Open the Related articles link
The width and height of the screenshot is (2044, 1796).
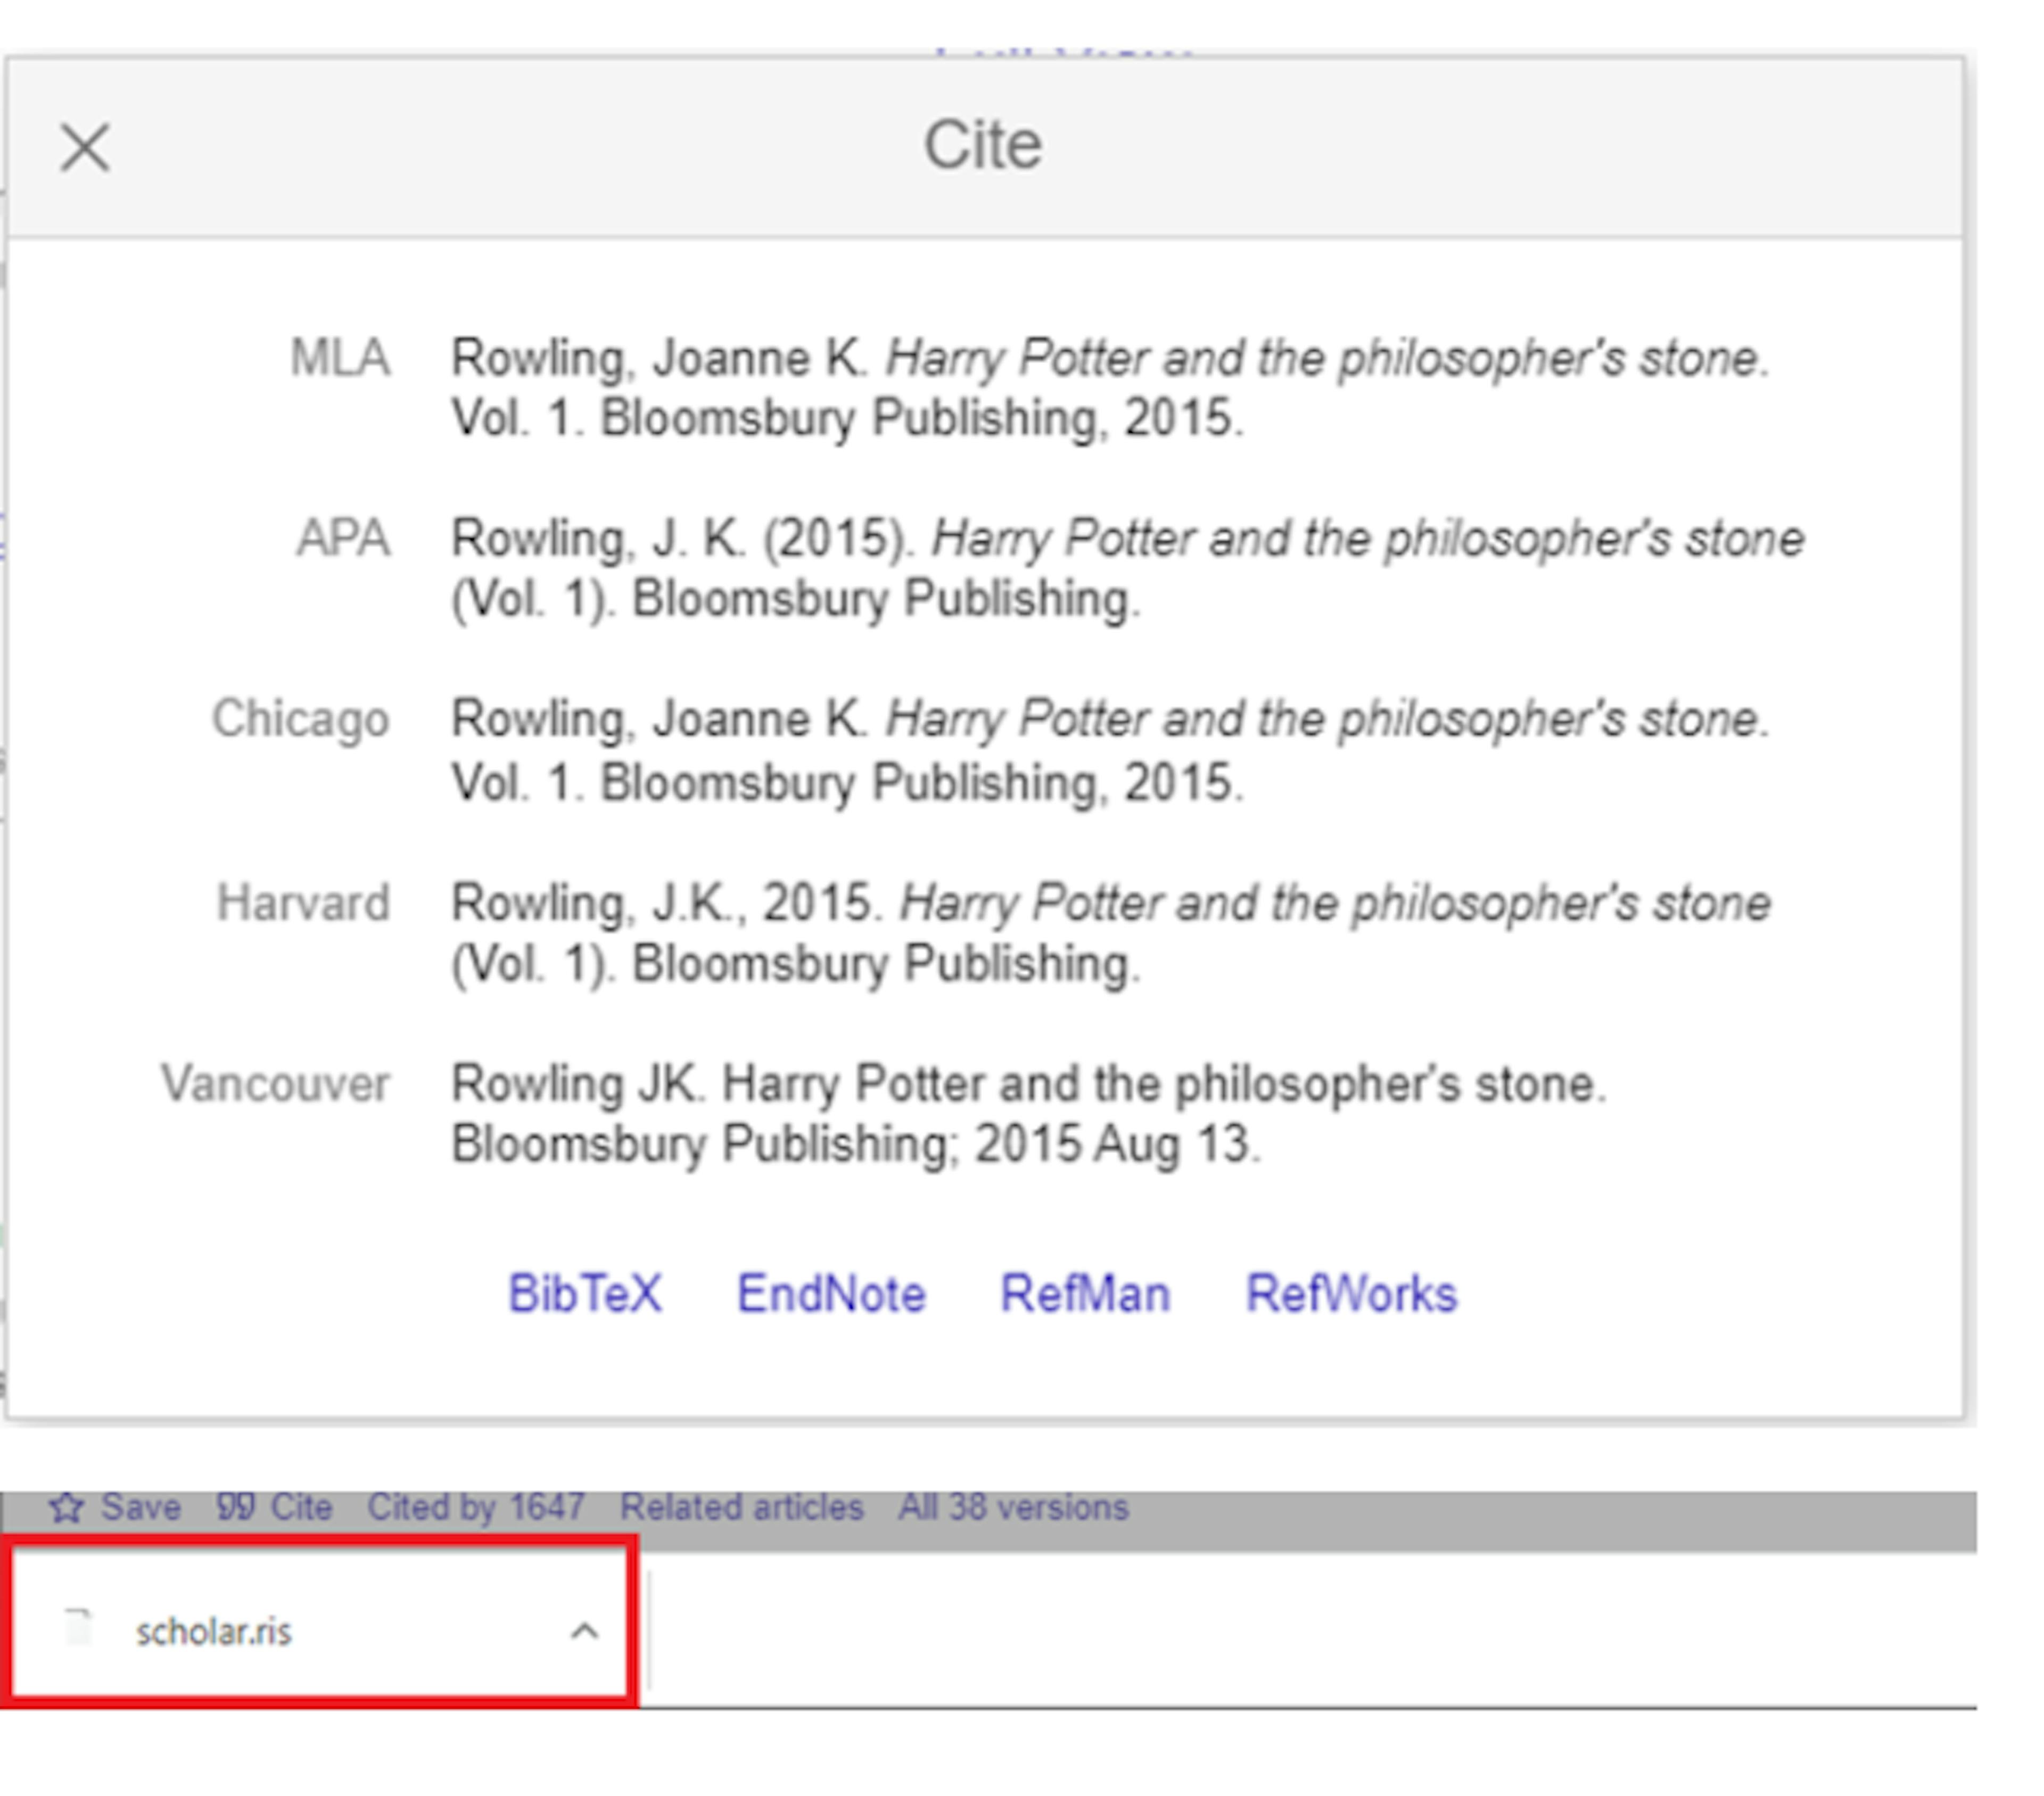pyautogui.click(x=741, y=1507)
